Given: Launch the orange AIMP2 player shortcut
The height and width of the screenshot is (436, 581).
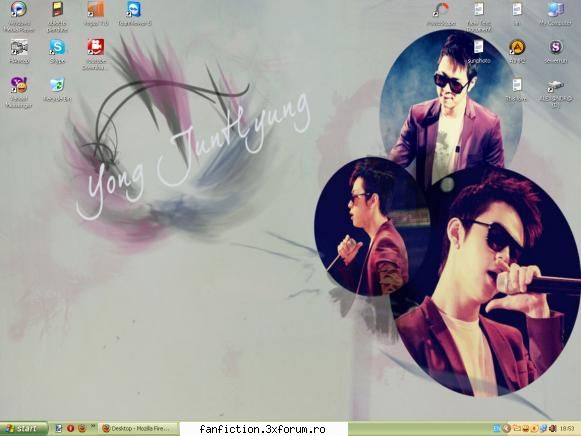Looking at the screenshot, I should [517, 51].
